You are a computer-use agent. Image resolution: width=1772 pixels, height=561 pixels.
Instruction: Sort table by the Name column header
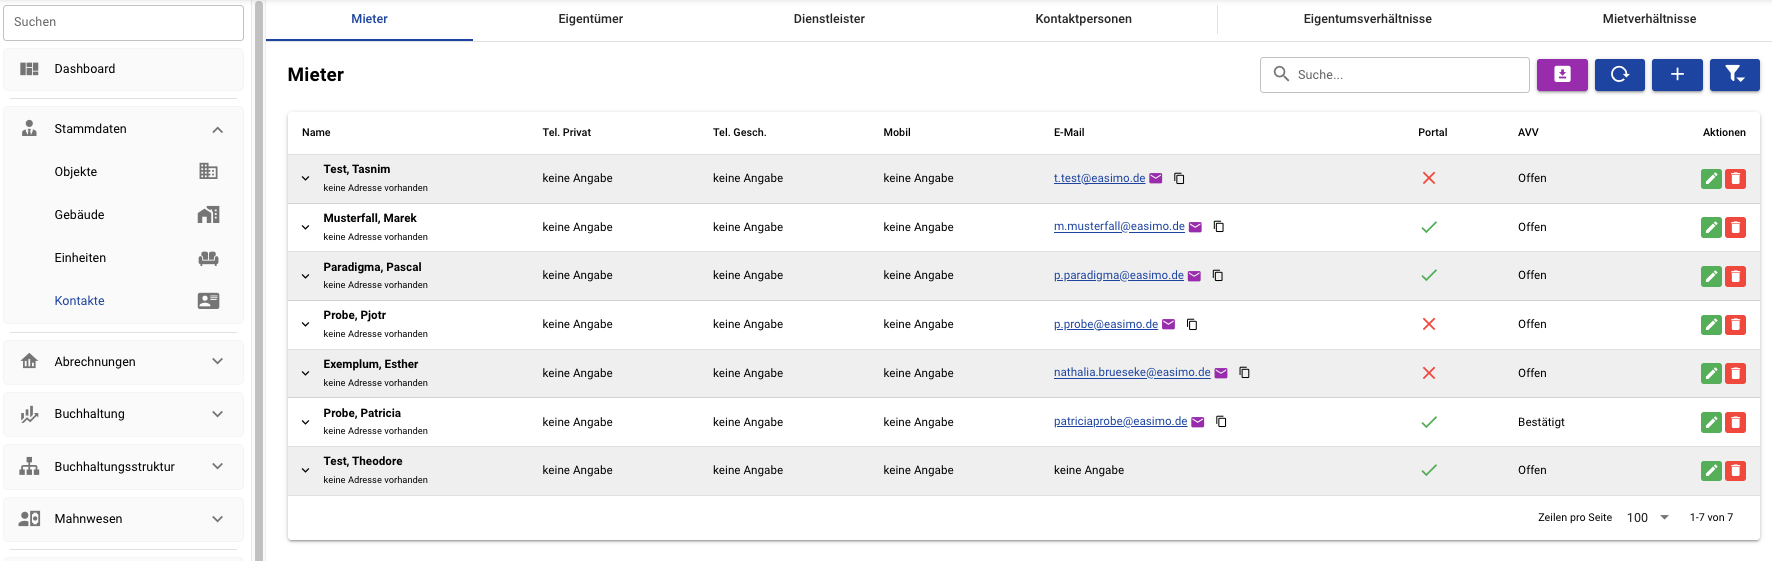coord(316,132)
